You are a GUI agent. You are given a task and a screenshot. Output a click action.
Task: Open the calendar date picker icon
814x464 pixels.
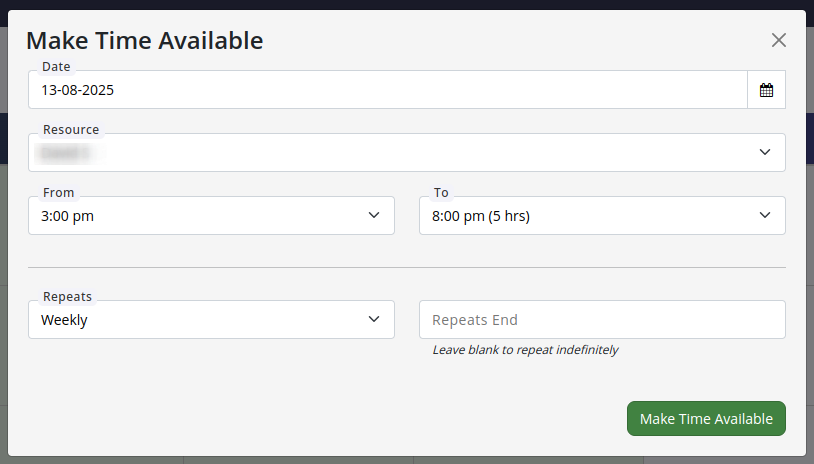point(766,90)
